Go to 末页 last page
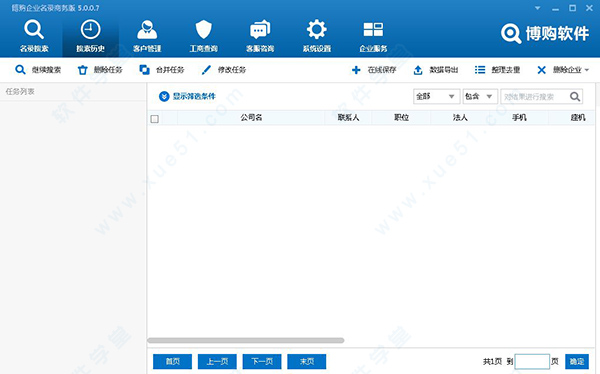Viewport: 600px width, 374px height. click(x=307, y=361)
